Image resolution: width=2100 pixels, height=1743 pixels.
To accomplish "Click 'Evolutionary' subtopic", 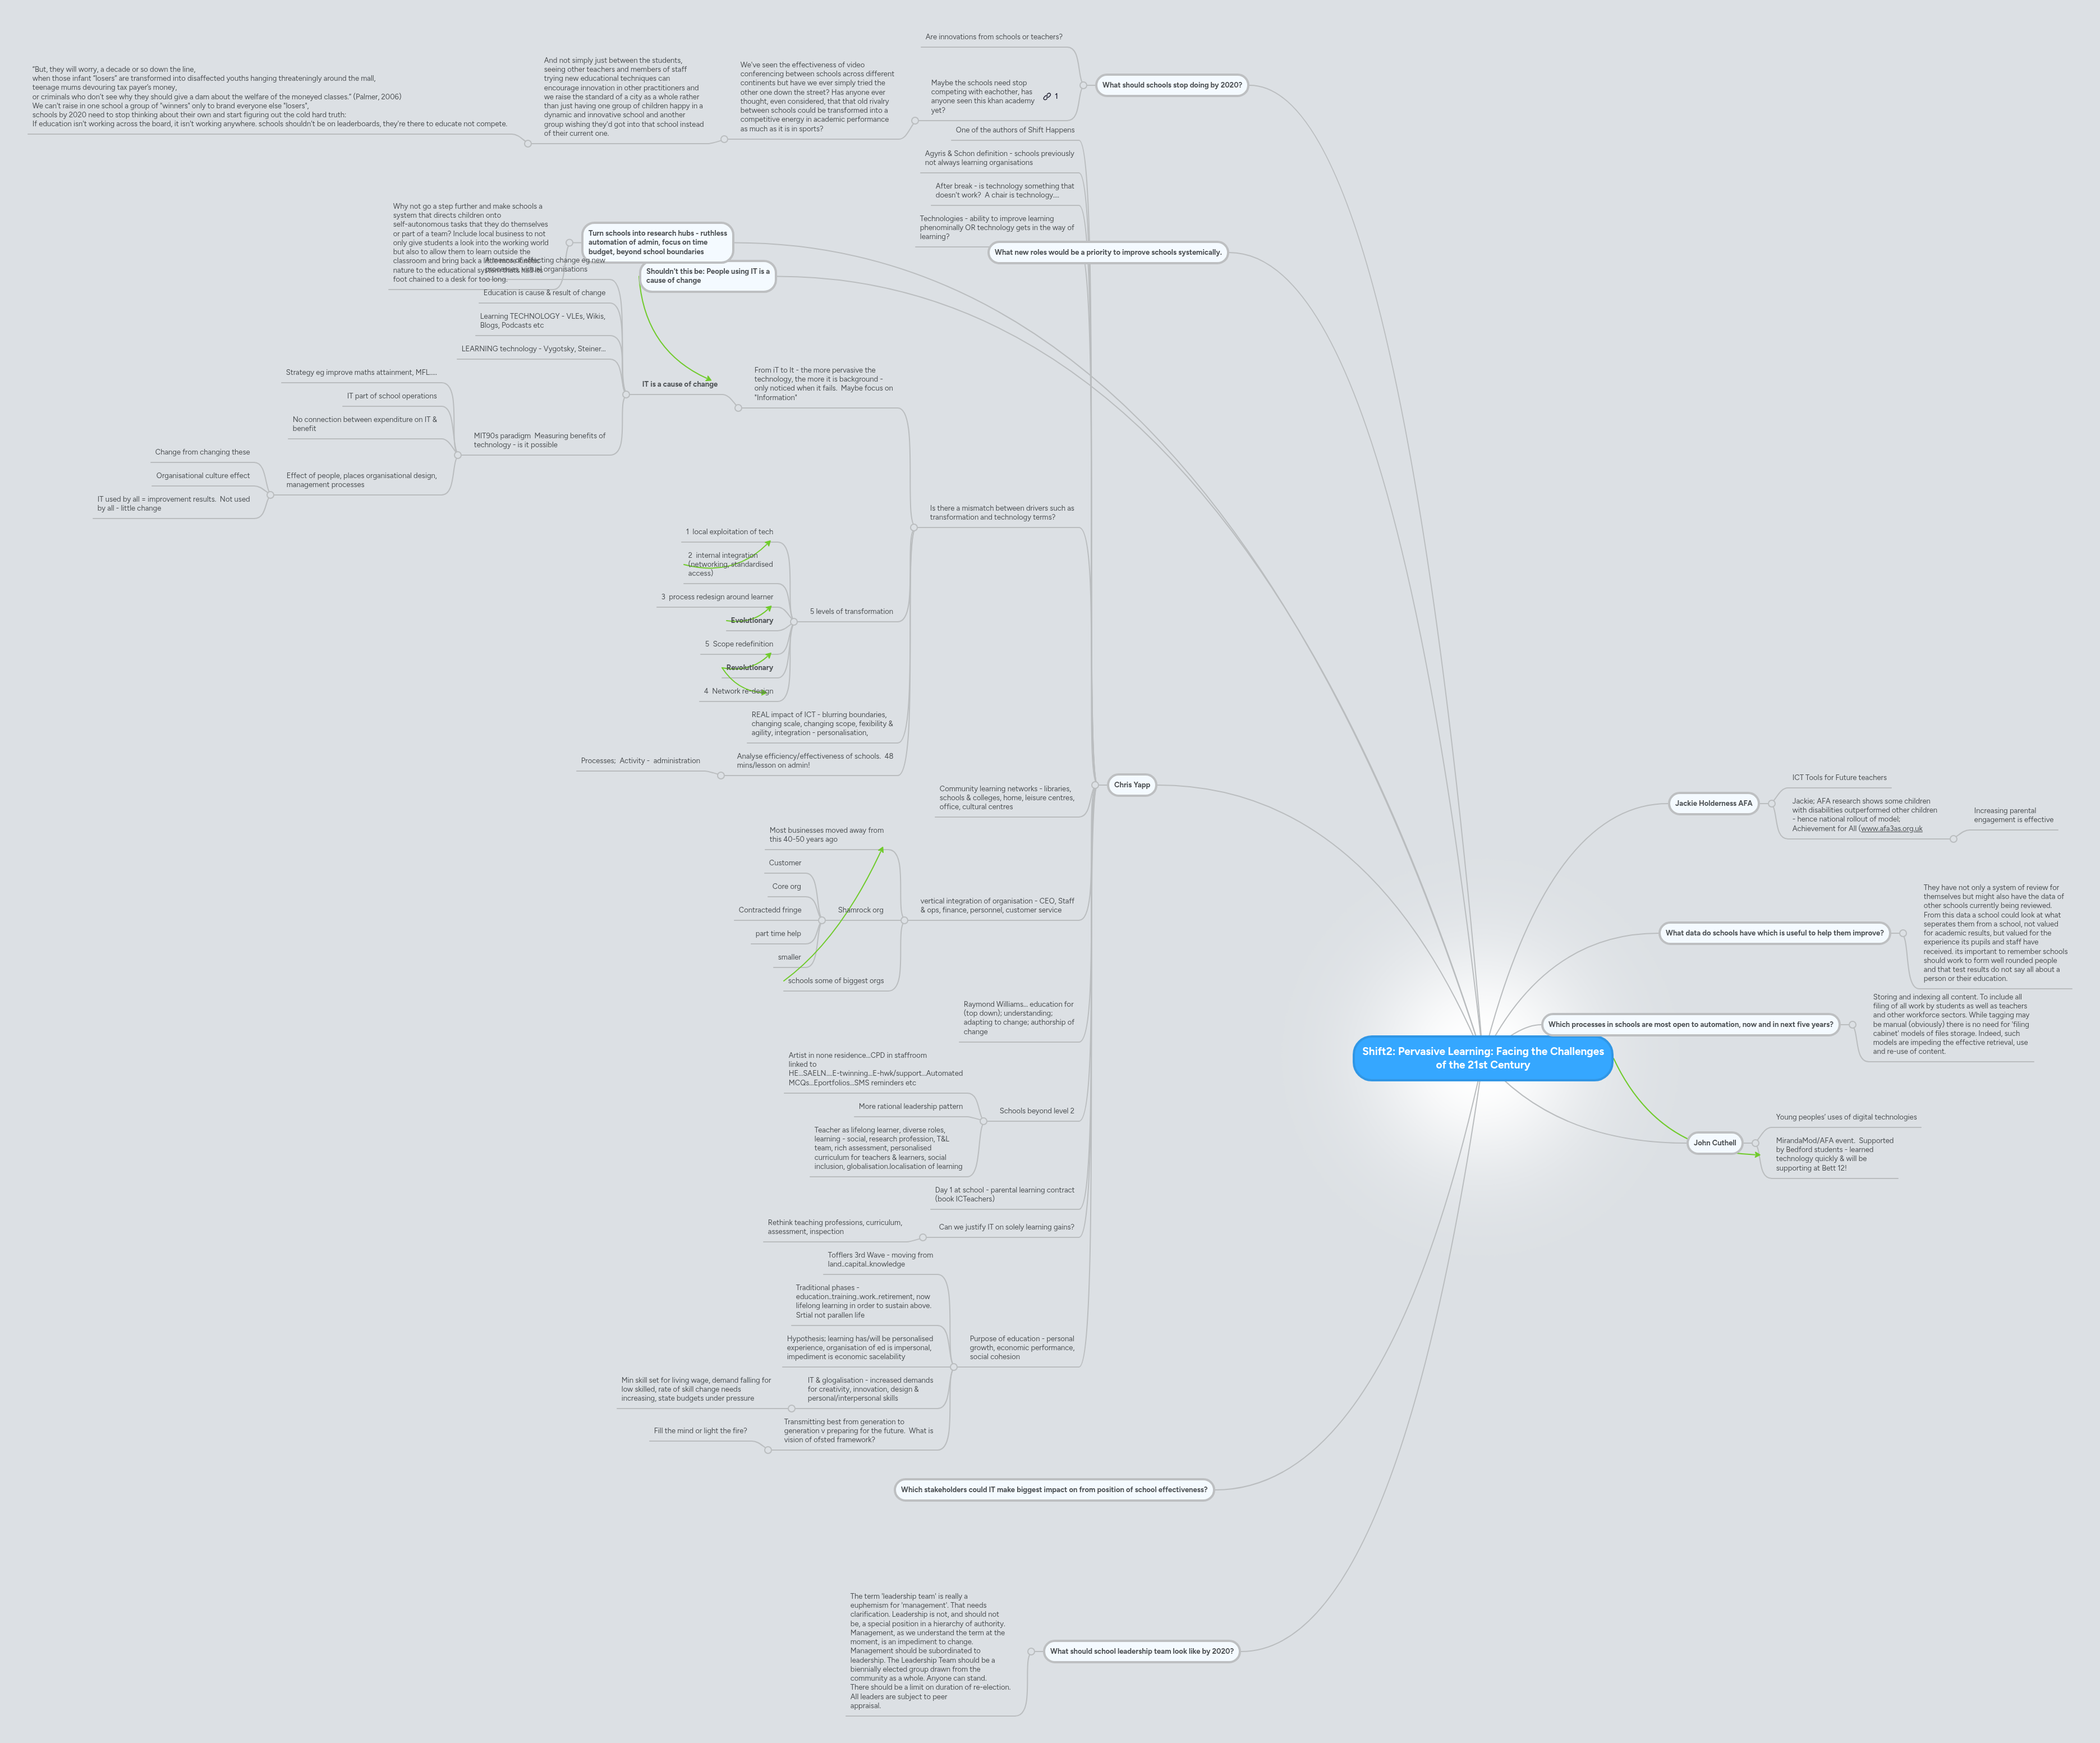I will [x=752, y=620].
